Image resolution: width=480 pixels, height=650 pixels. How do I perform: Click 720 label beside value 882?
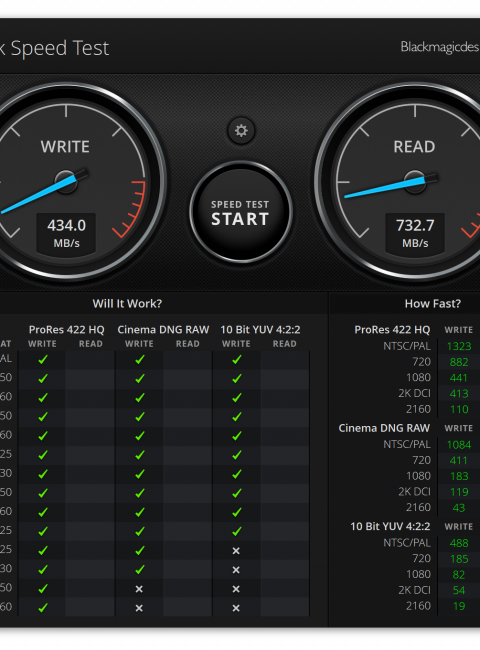pyautogui.click(x=422, y=362)
